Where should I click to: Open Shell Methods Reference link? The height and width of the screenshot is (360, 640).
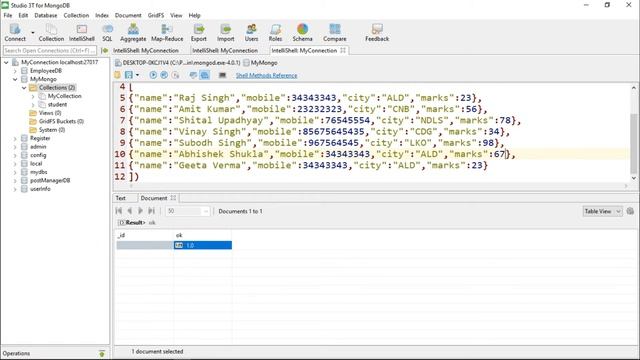267,76
